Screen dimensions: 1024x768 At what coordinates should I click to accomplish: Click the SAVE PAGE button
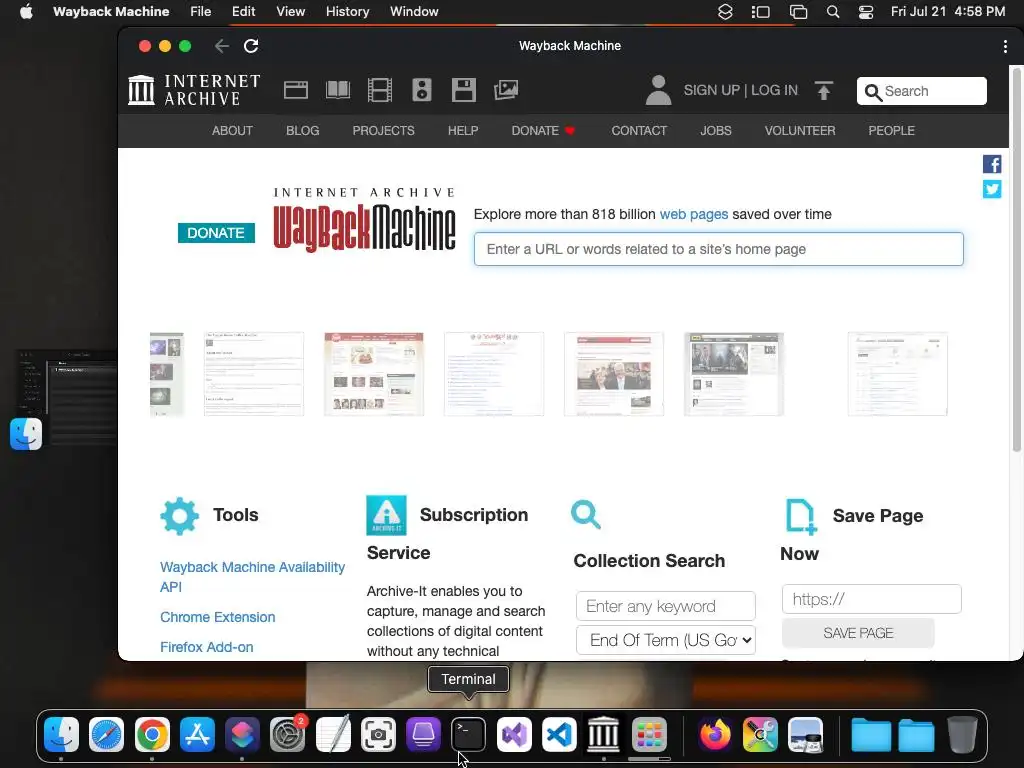(858, 633)
